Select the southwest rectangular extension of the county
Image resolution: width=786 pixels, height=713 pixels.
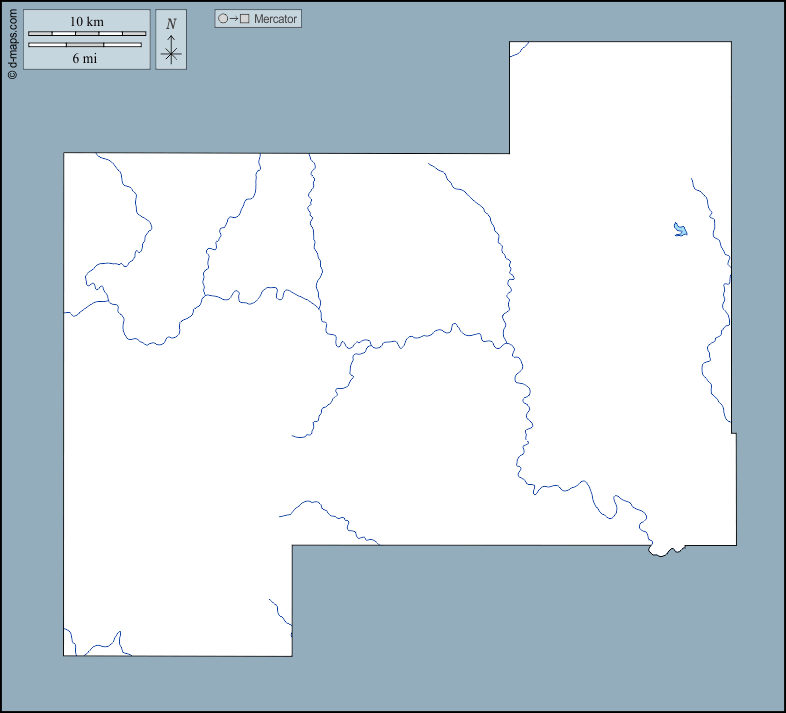click(178, 600)
